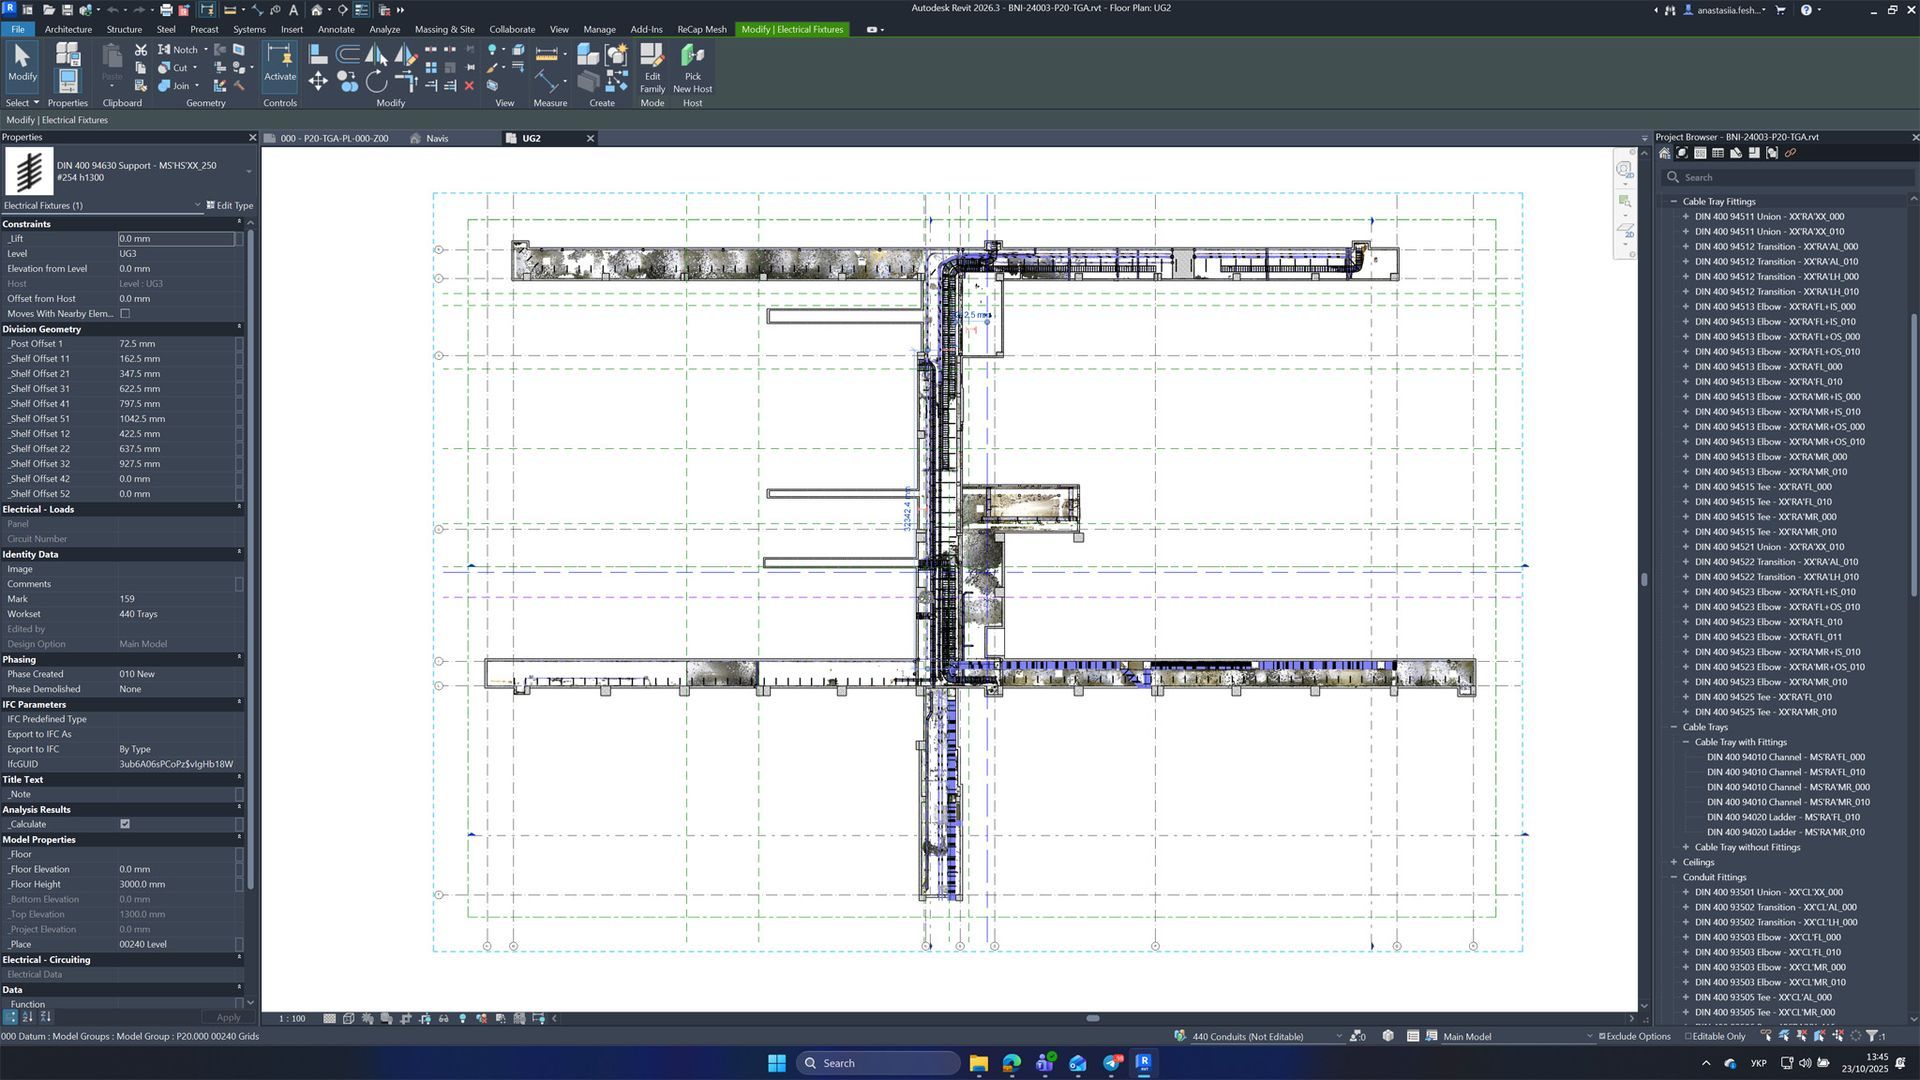The height and width of the screenshot is (1080, 1920).
Task: Click the Edit Type button
Action: point(230,206)
